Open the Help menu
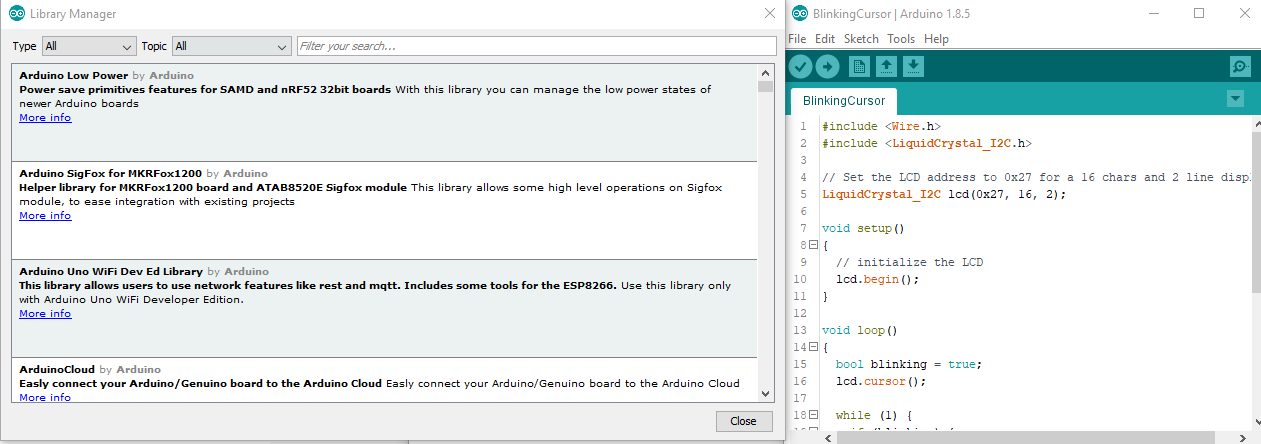1261x444 pixels. point(936,39)
